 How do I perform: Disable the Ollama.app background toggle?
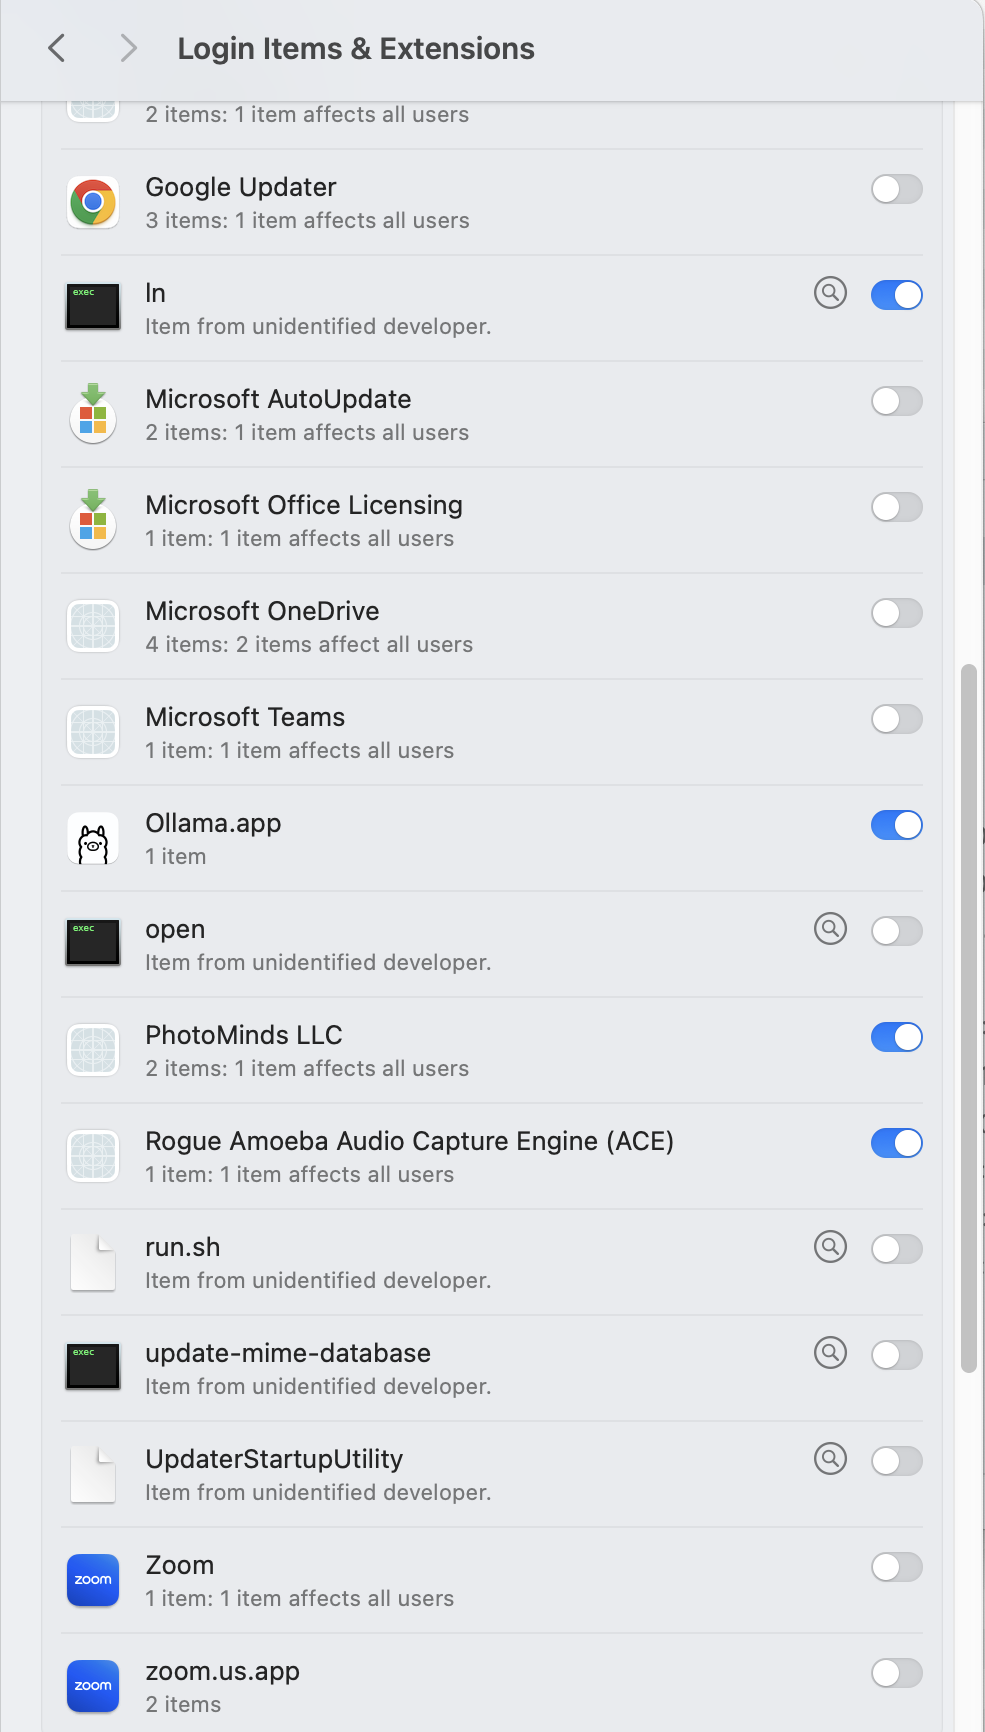(897, 825)
